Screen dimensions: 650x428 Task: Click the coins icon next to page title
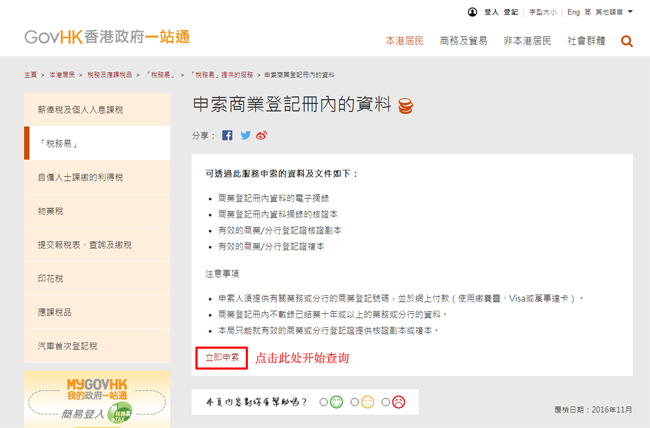coord(406,105)
